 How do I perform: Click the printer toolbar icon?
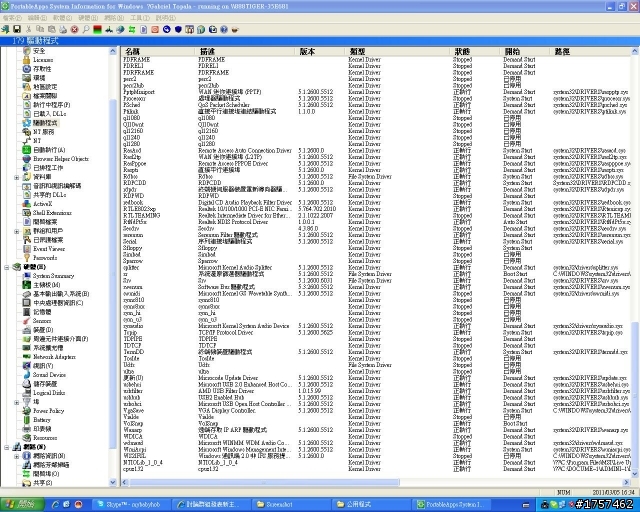point(63,29)
